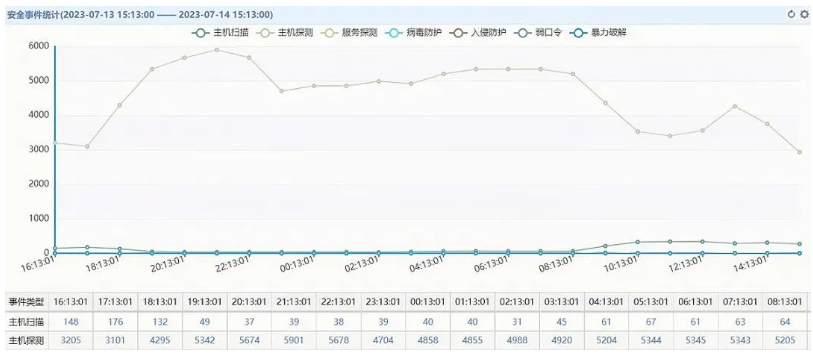Image resolution: width=813 pixels, height=364 pixels.
Task: Toggle the 主机探测 legend series
Action: tap(285, 34)
